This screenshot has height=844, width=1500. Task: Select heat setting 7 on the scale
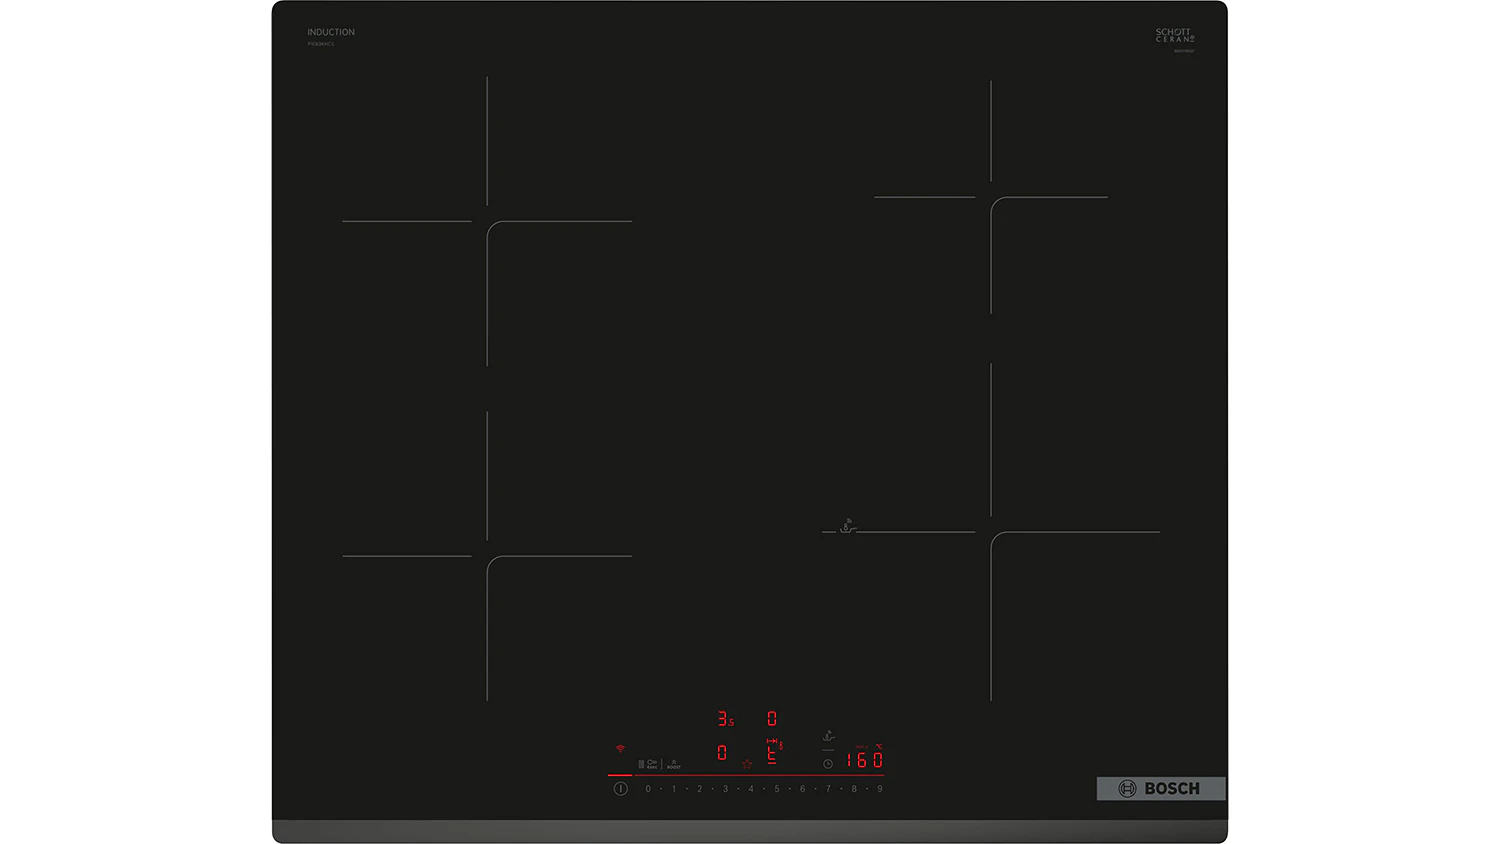[x=828, y=789]
